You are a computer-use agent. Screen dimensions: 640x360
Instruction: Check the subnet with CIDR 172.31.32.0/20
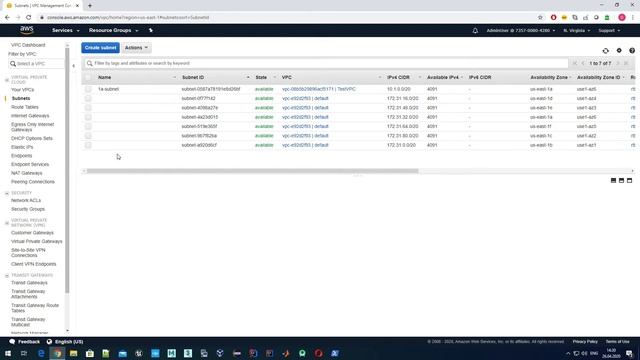[88, 117]
